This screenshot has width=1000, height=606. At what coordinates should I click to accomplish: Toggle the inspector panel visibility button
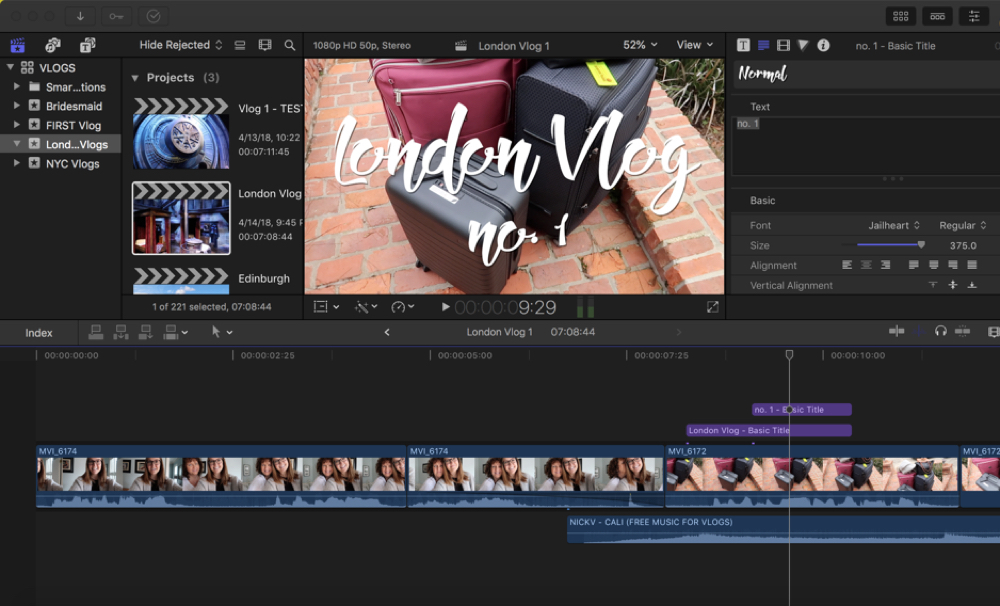973,16
